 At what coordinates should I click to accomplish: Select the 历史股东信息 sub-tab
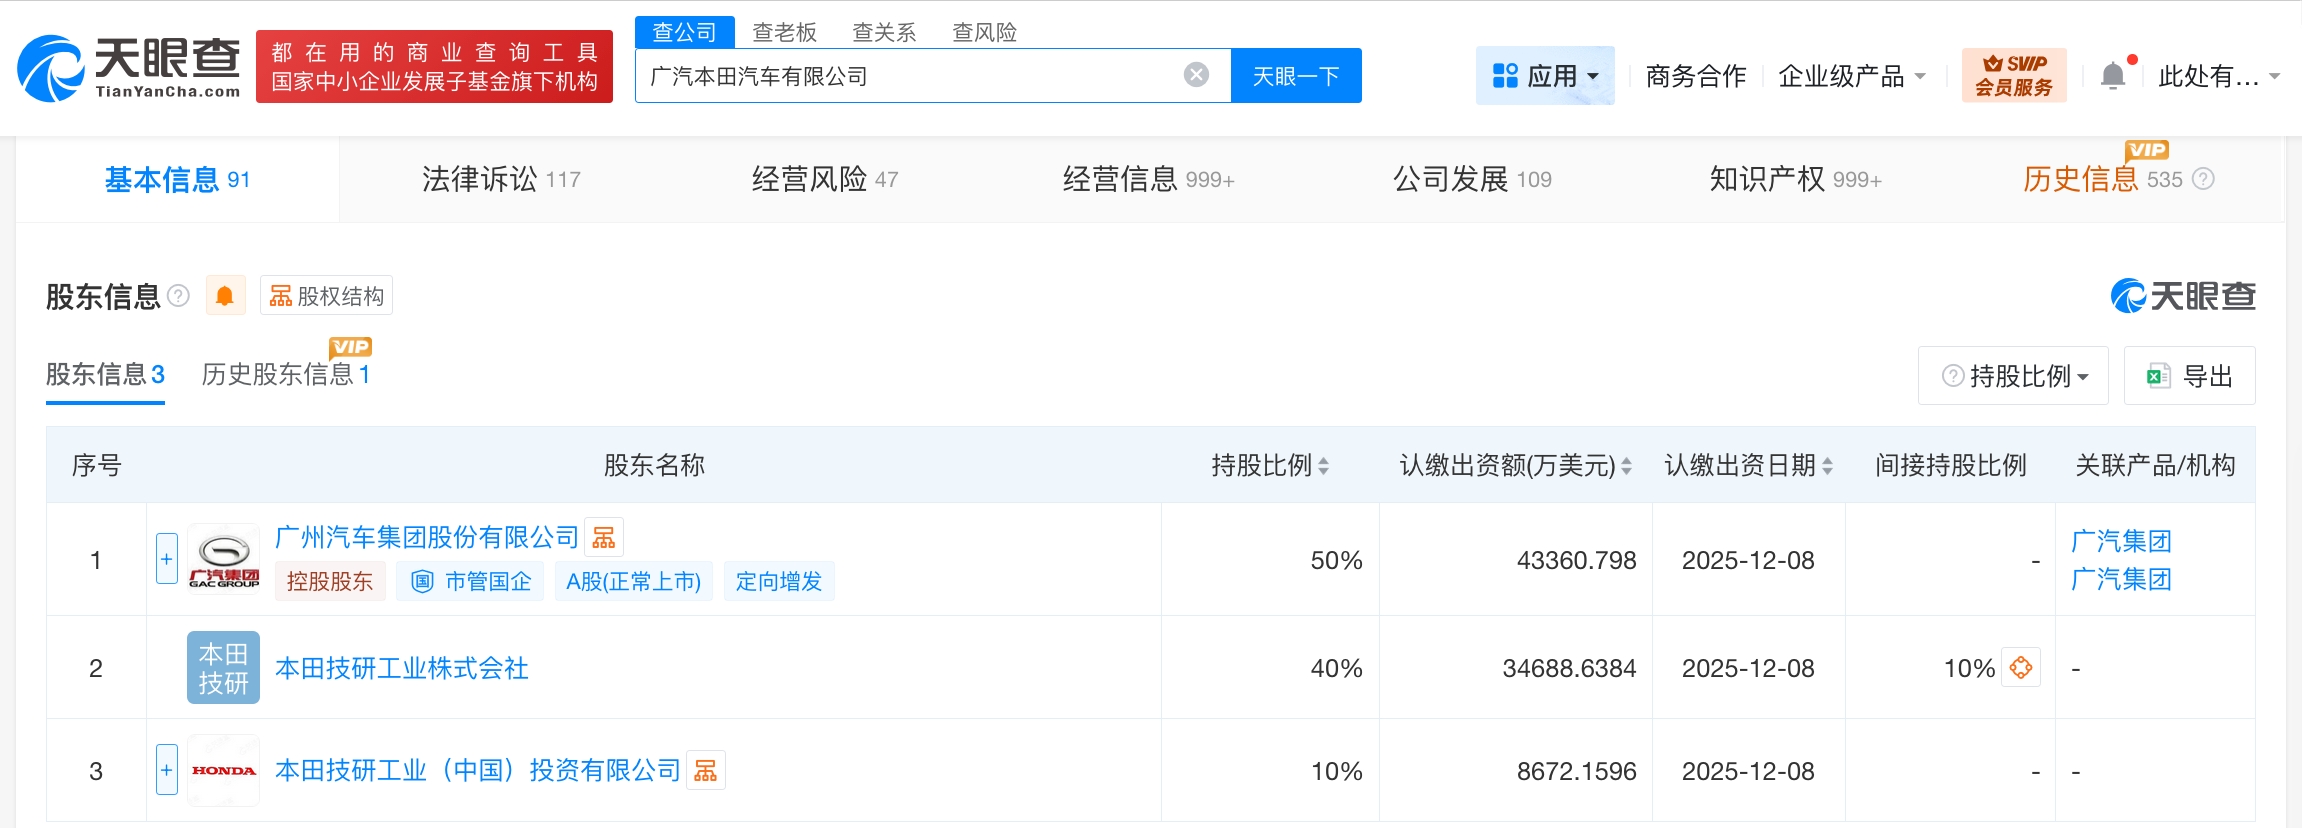[x=285, y=374]
